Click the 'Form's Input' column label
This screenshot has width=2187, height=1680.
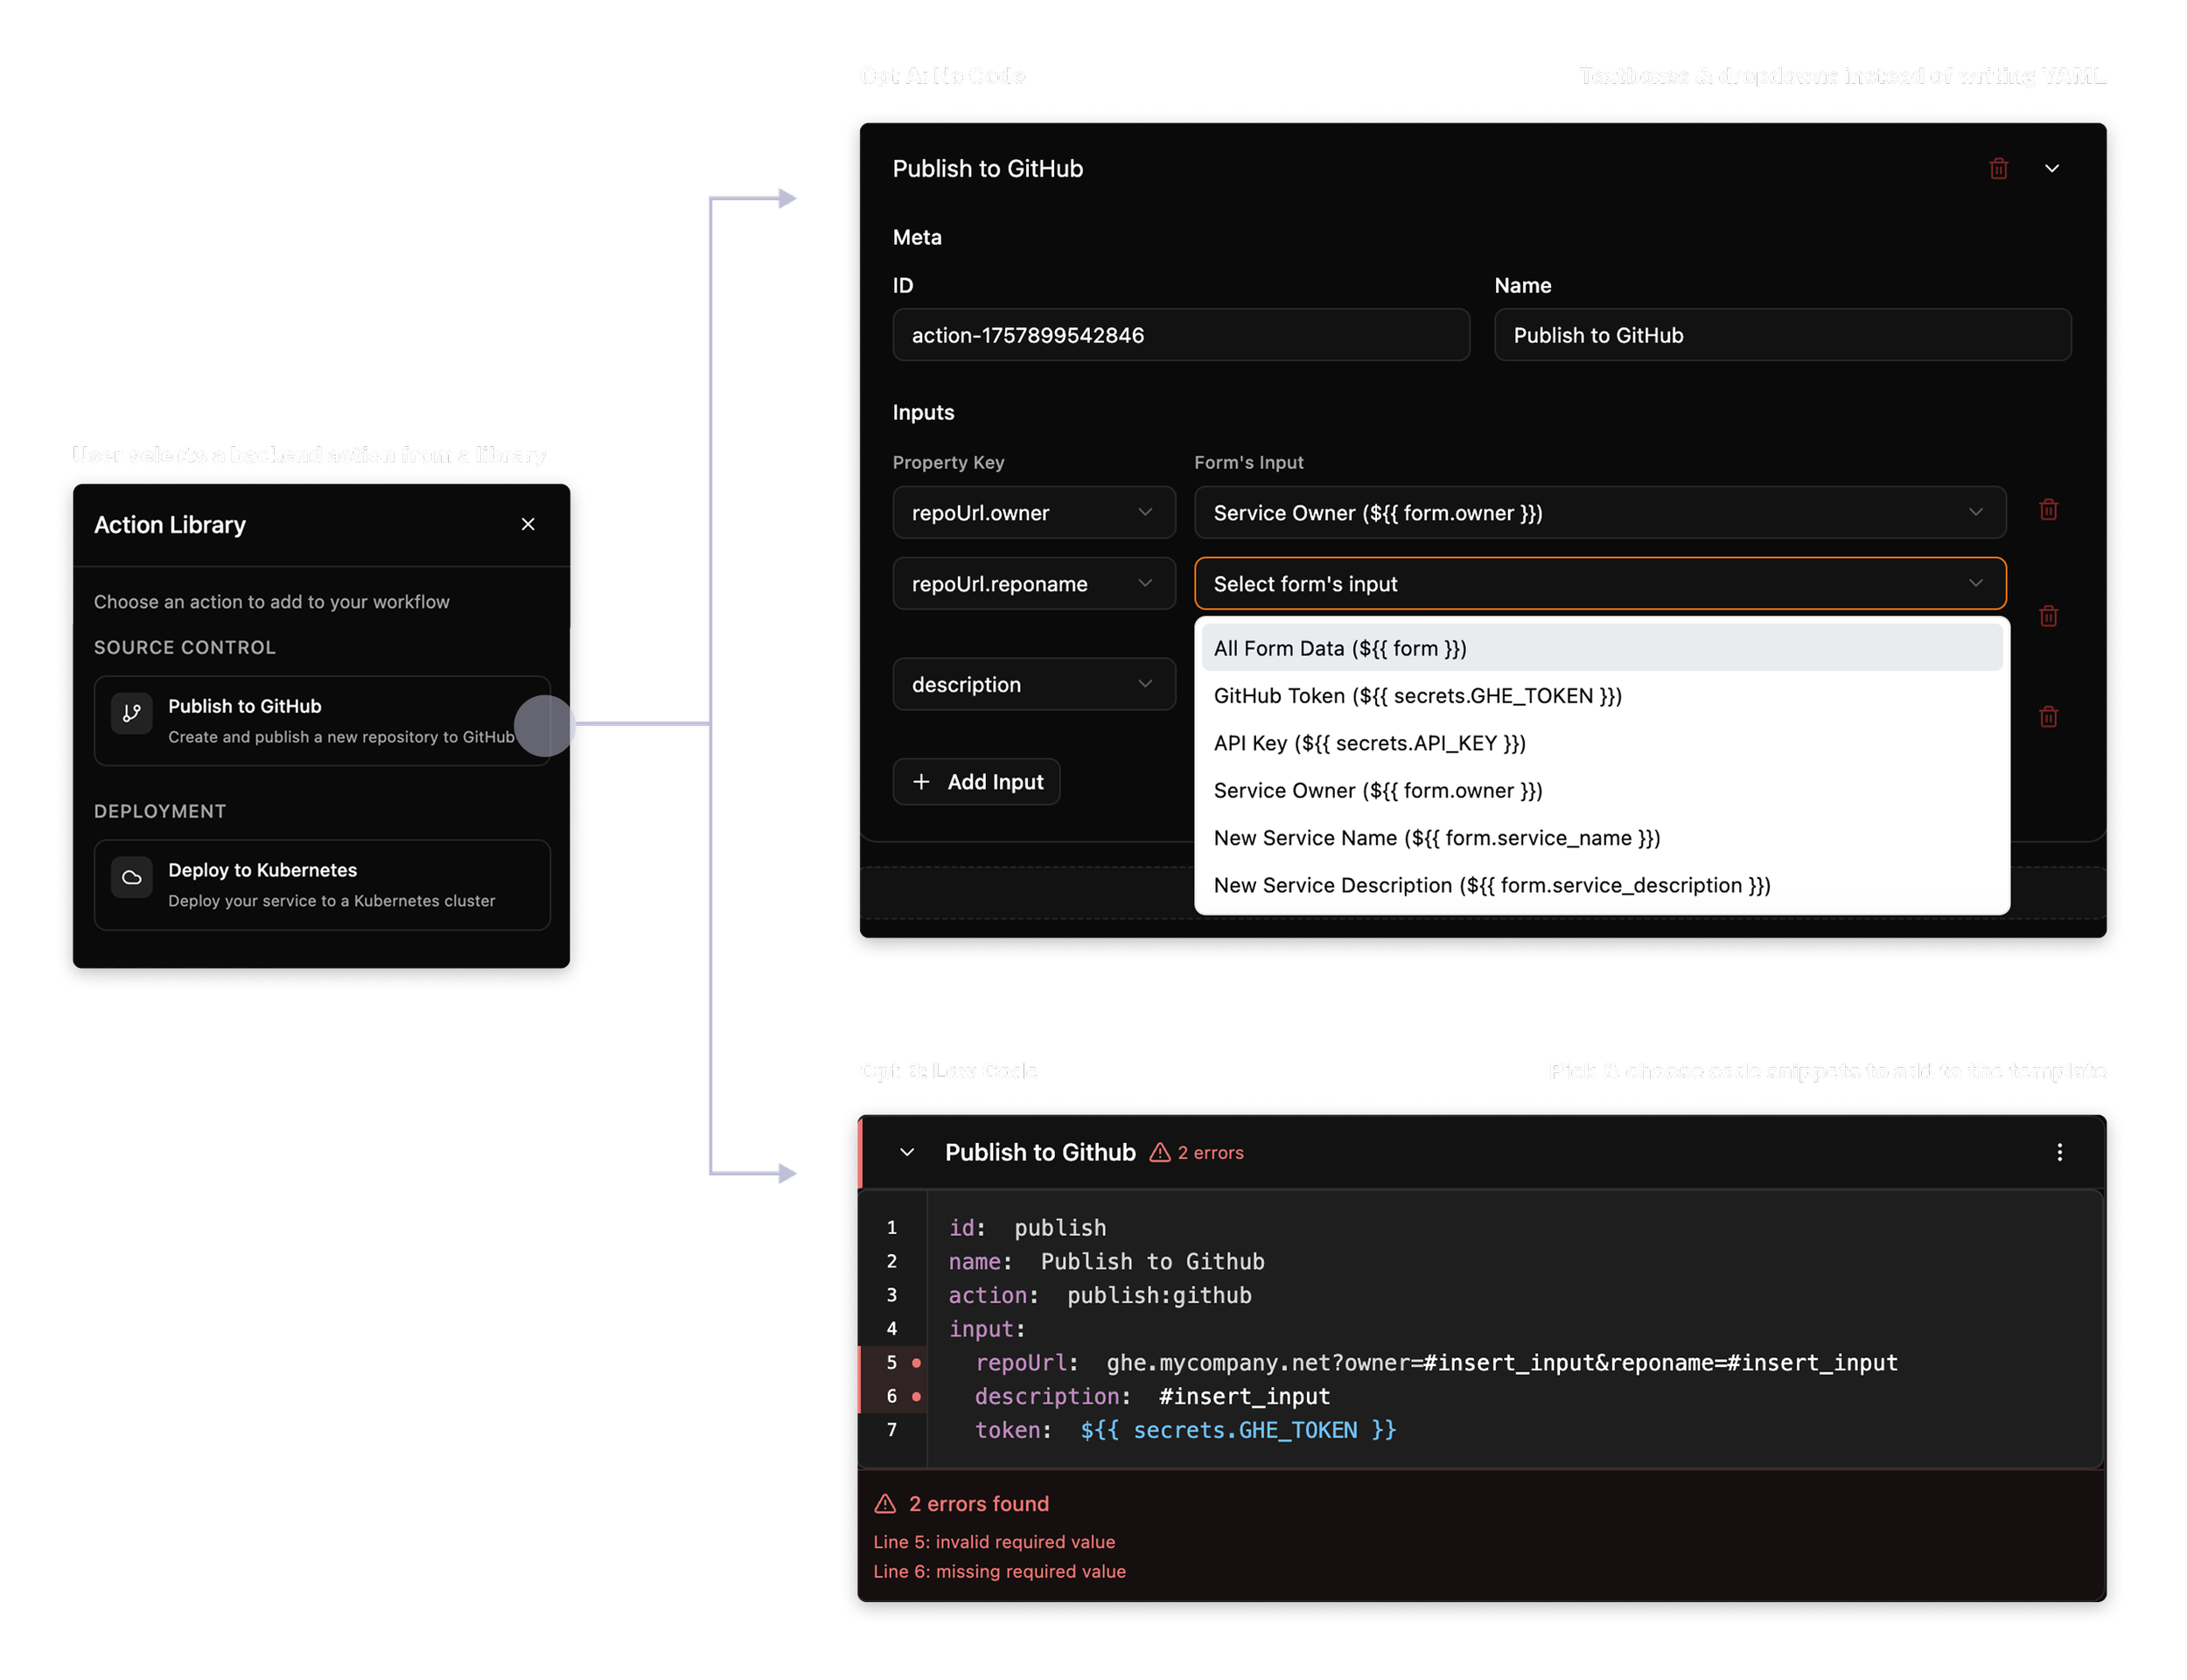point(1248,462)
